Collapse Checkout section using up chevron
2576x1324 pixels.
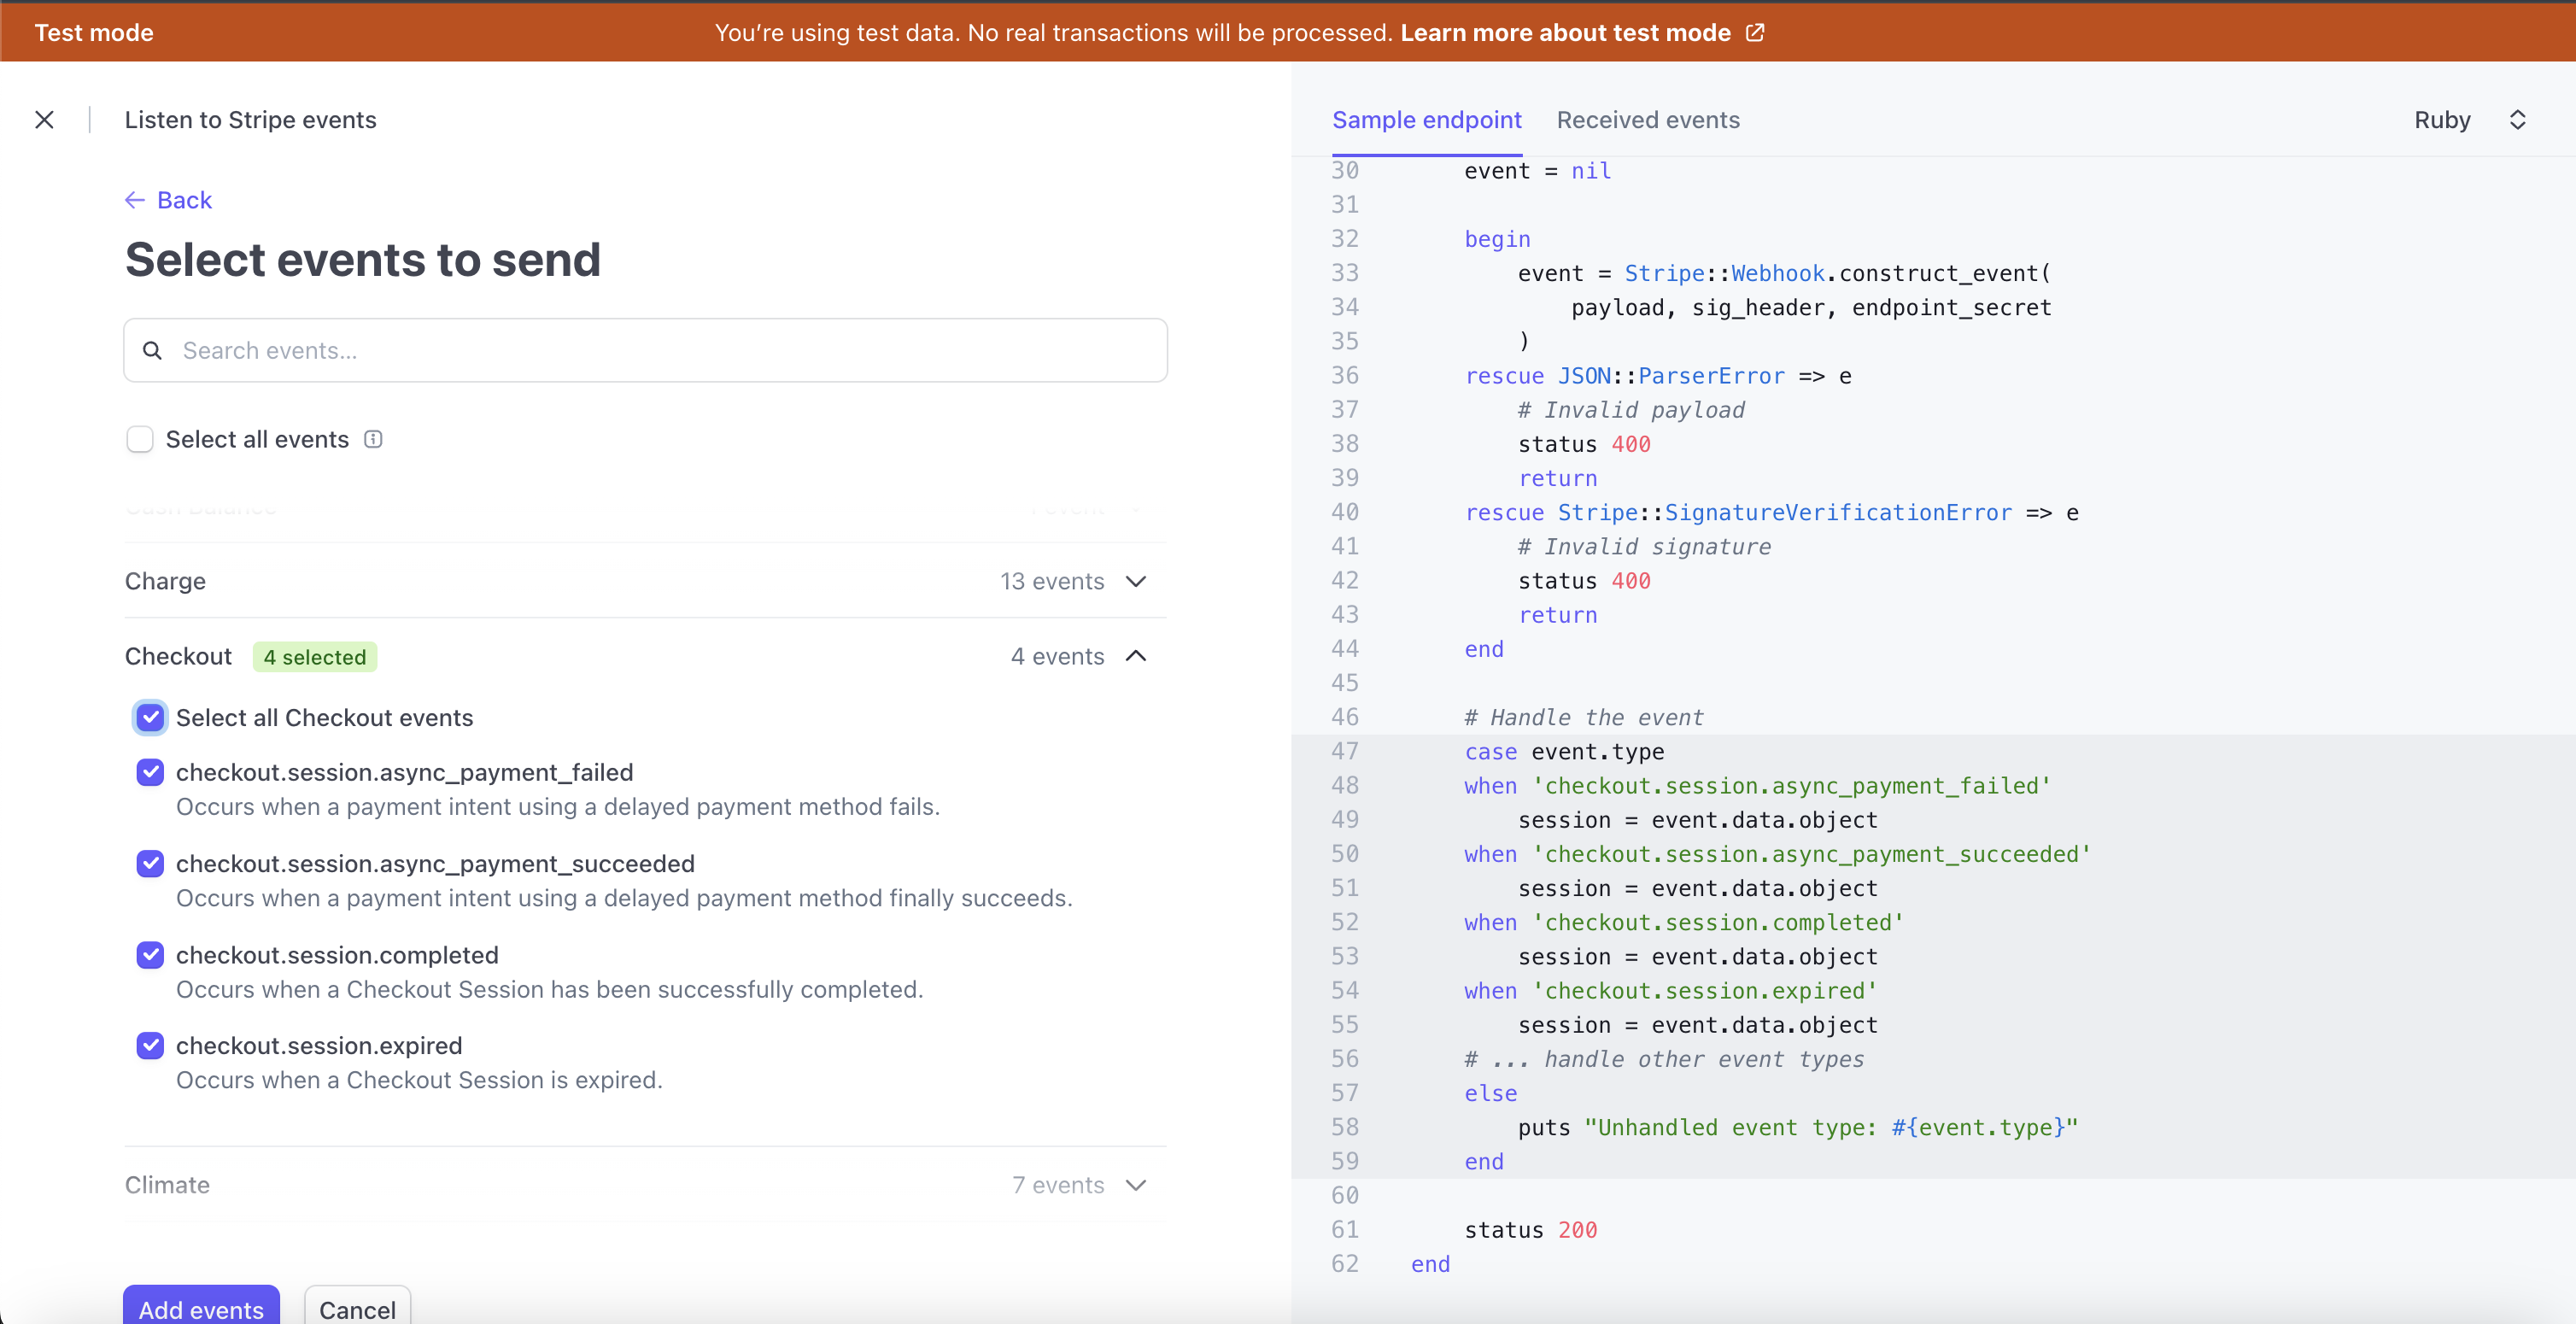tap(1135, 656)
